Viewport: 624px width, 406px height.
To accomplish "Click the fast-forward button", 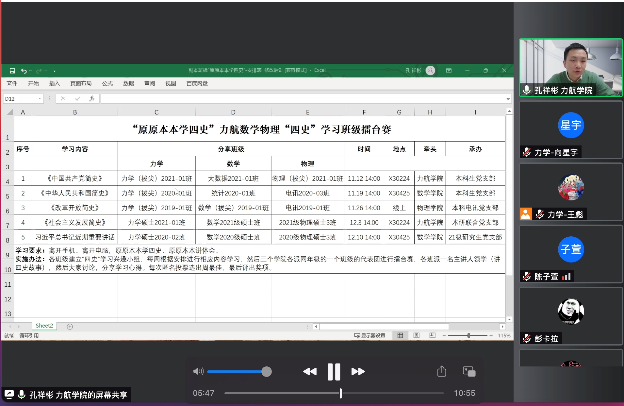I will pos(358,371).
